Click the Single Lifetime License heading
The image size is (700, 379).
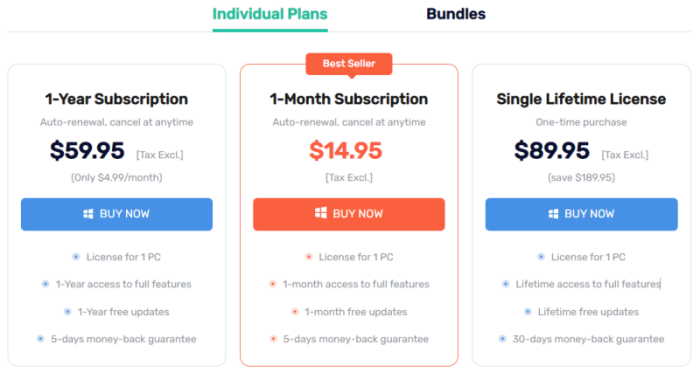click(x=581, y=99)
